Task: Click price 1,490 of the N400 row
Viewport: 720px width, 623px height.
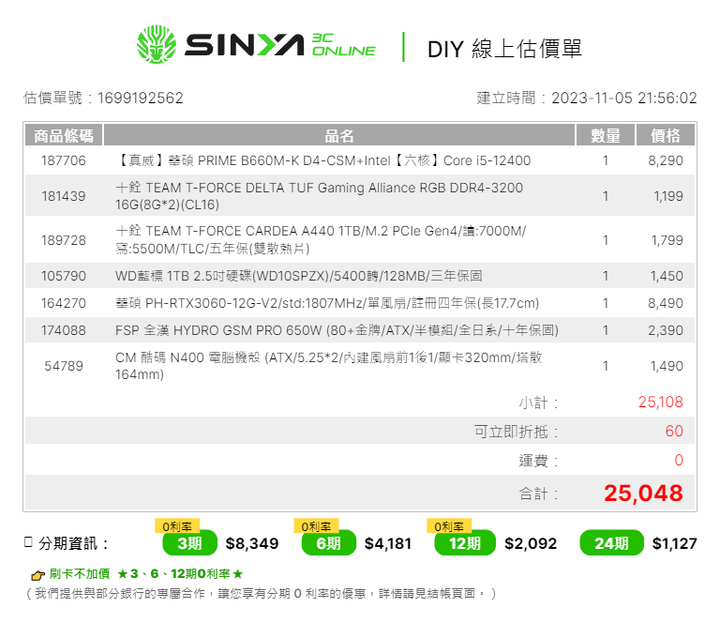Action: (667, 366)
